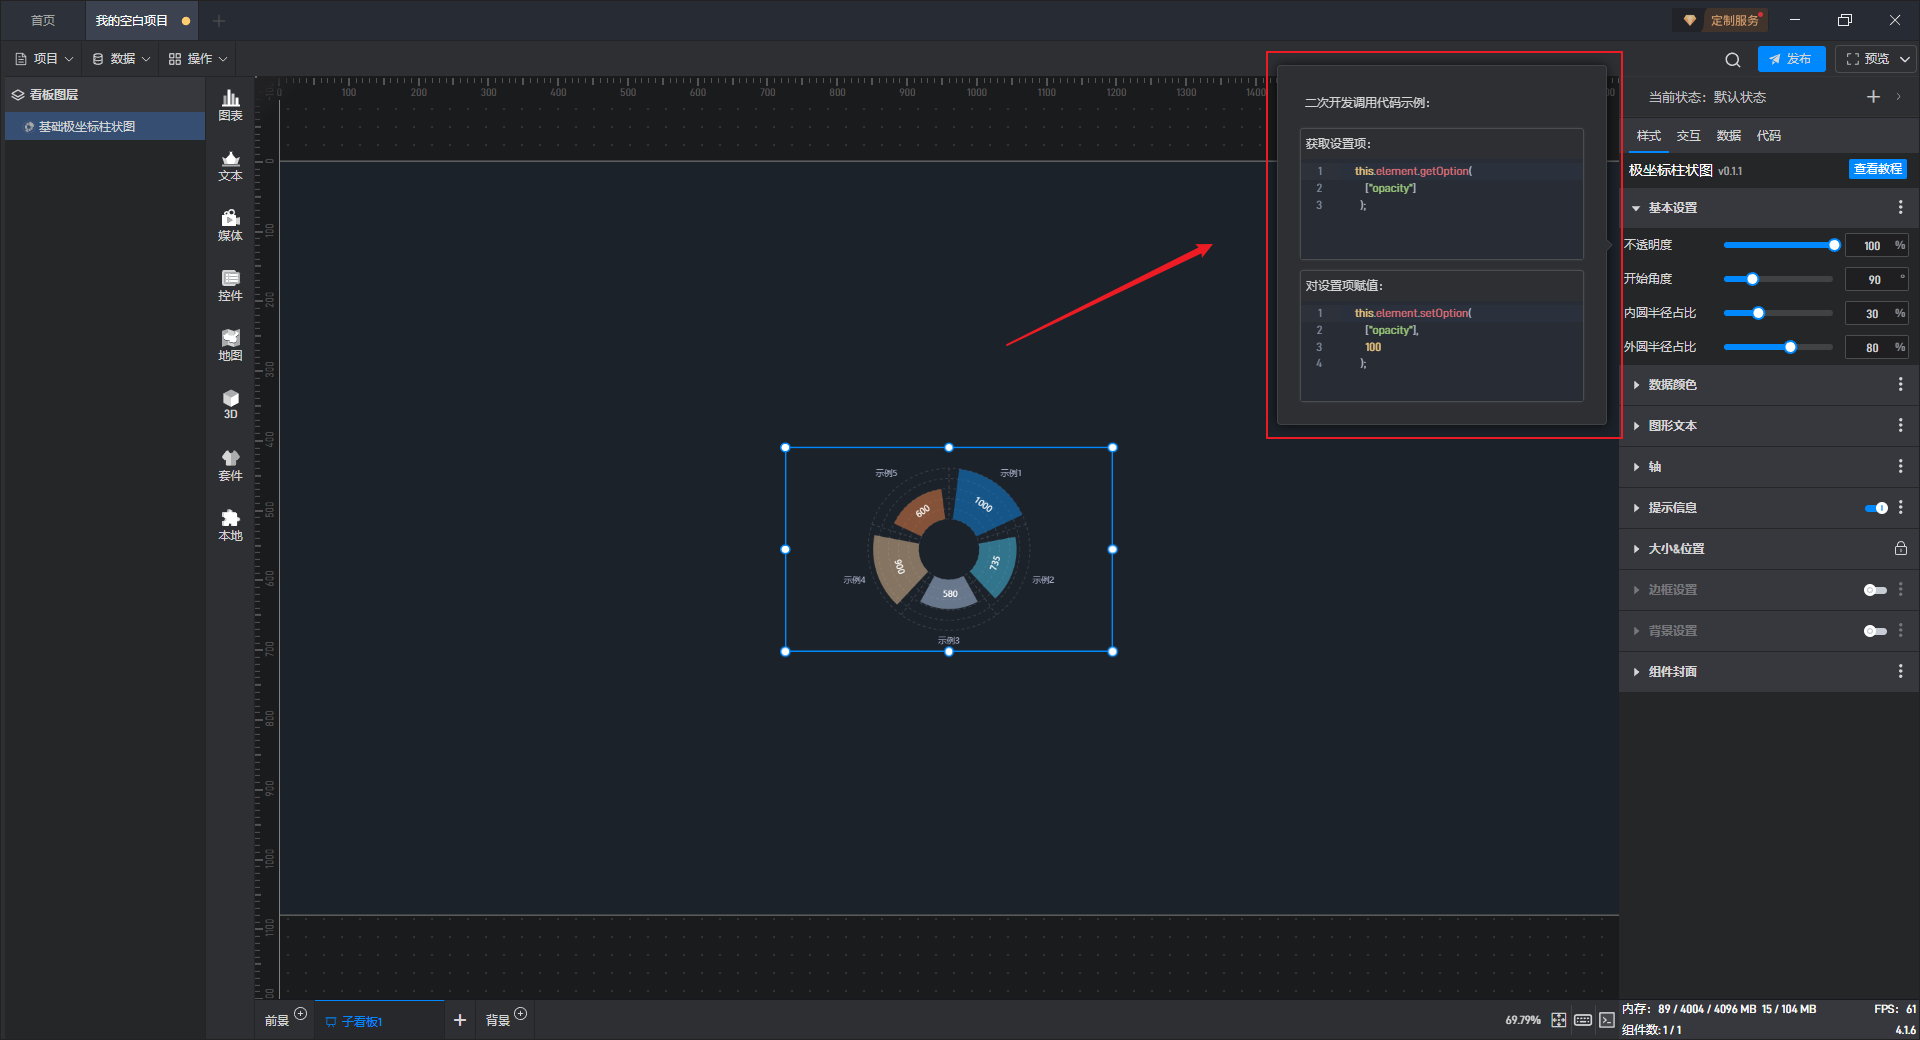Switch to the 代码 tab
Image resolution: width=1920 pixels, height=1040 pixels.
tap(1768, 136)
